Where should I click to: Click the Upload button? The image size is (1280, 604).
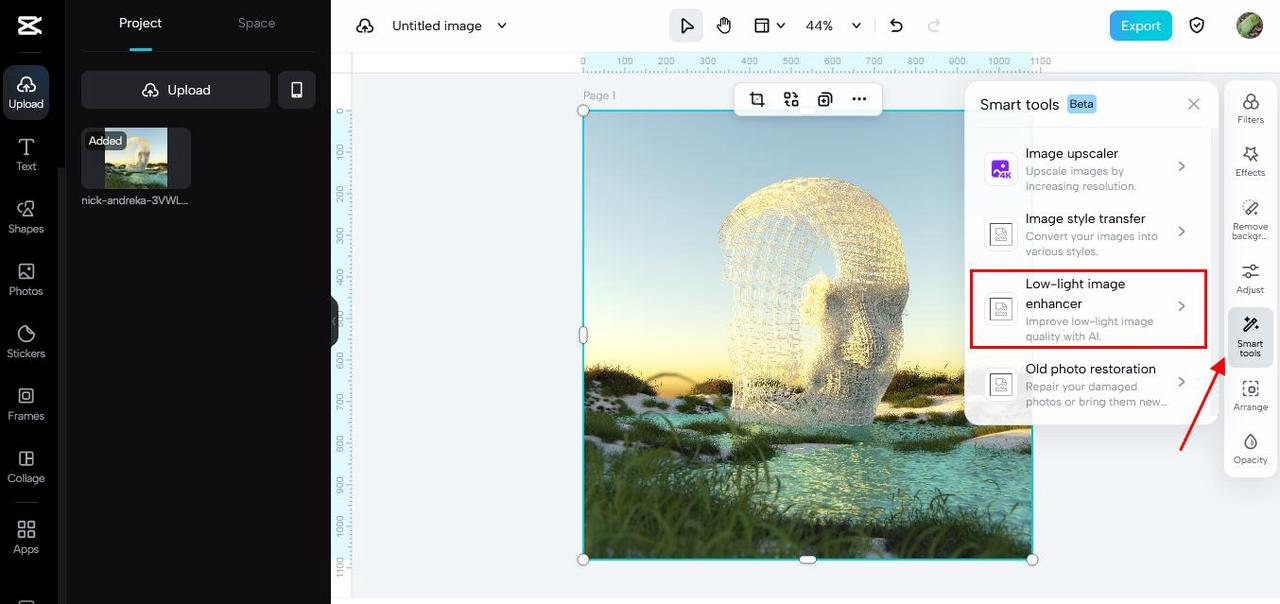click(x=176, y=90)
